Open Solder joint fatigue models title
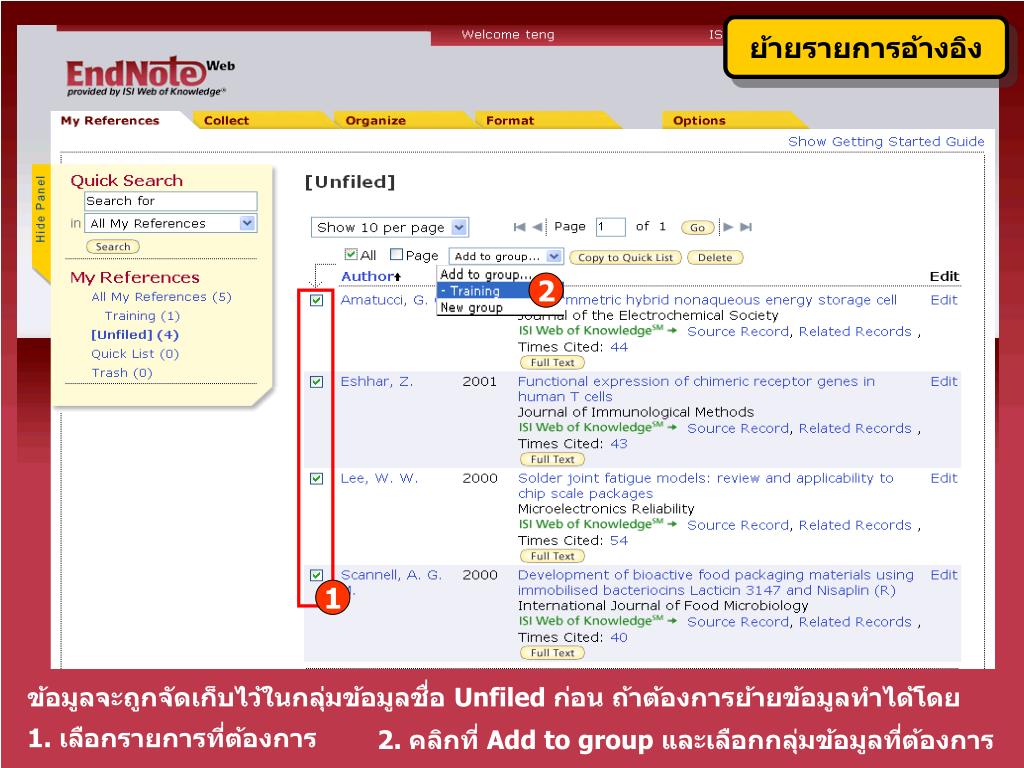This screenshot has width=1024, height=768. tap(705, 485)
